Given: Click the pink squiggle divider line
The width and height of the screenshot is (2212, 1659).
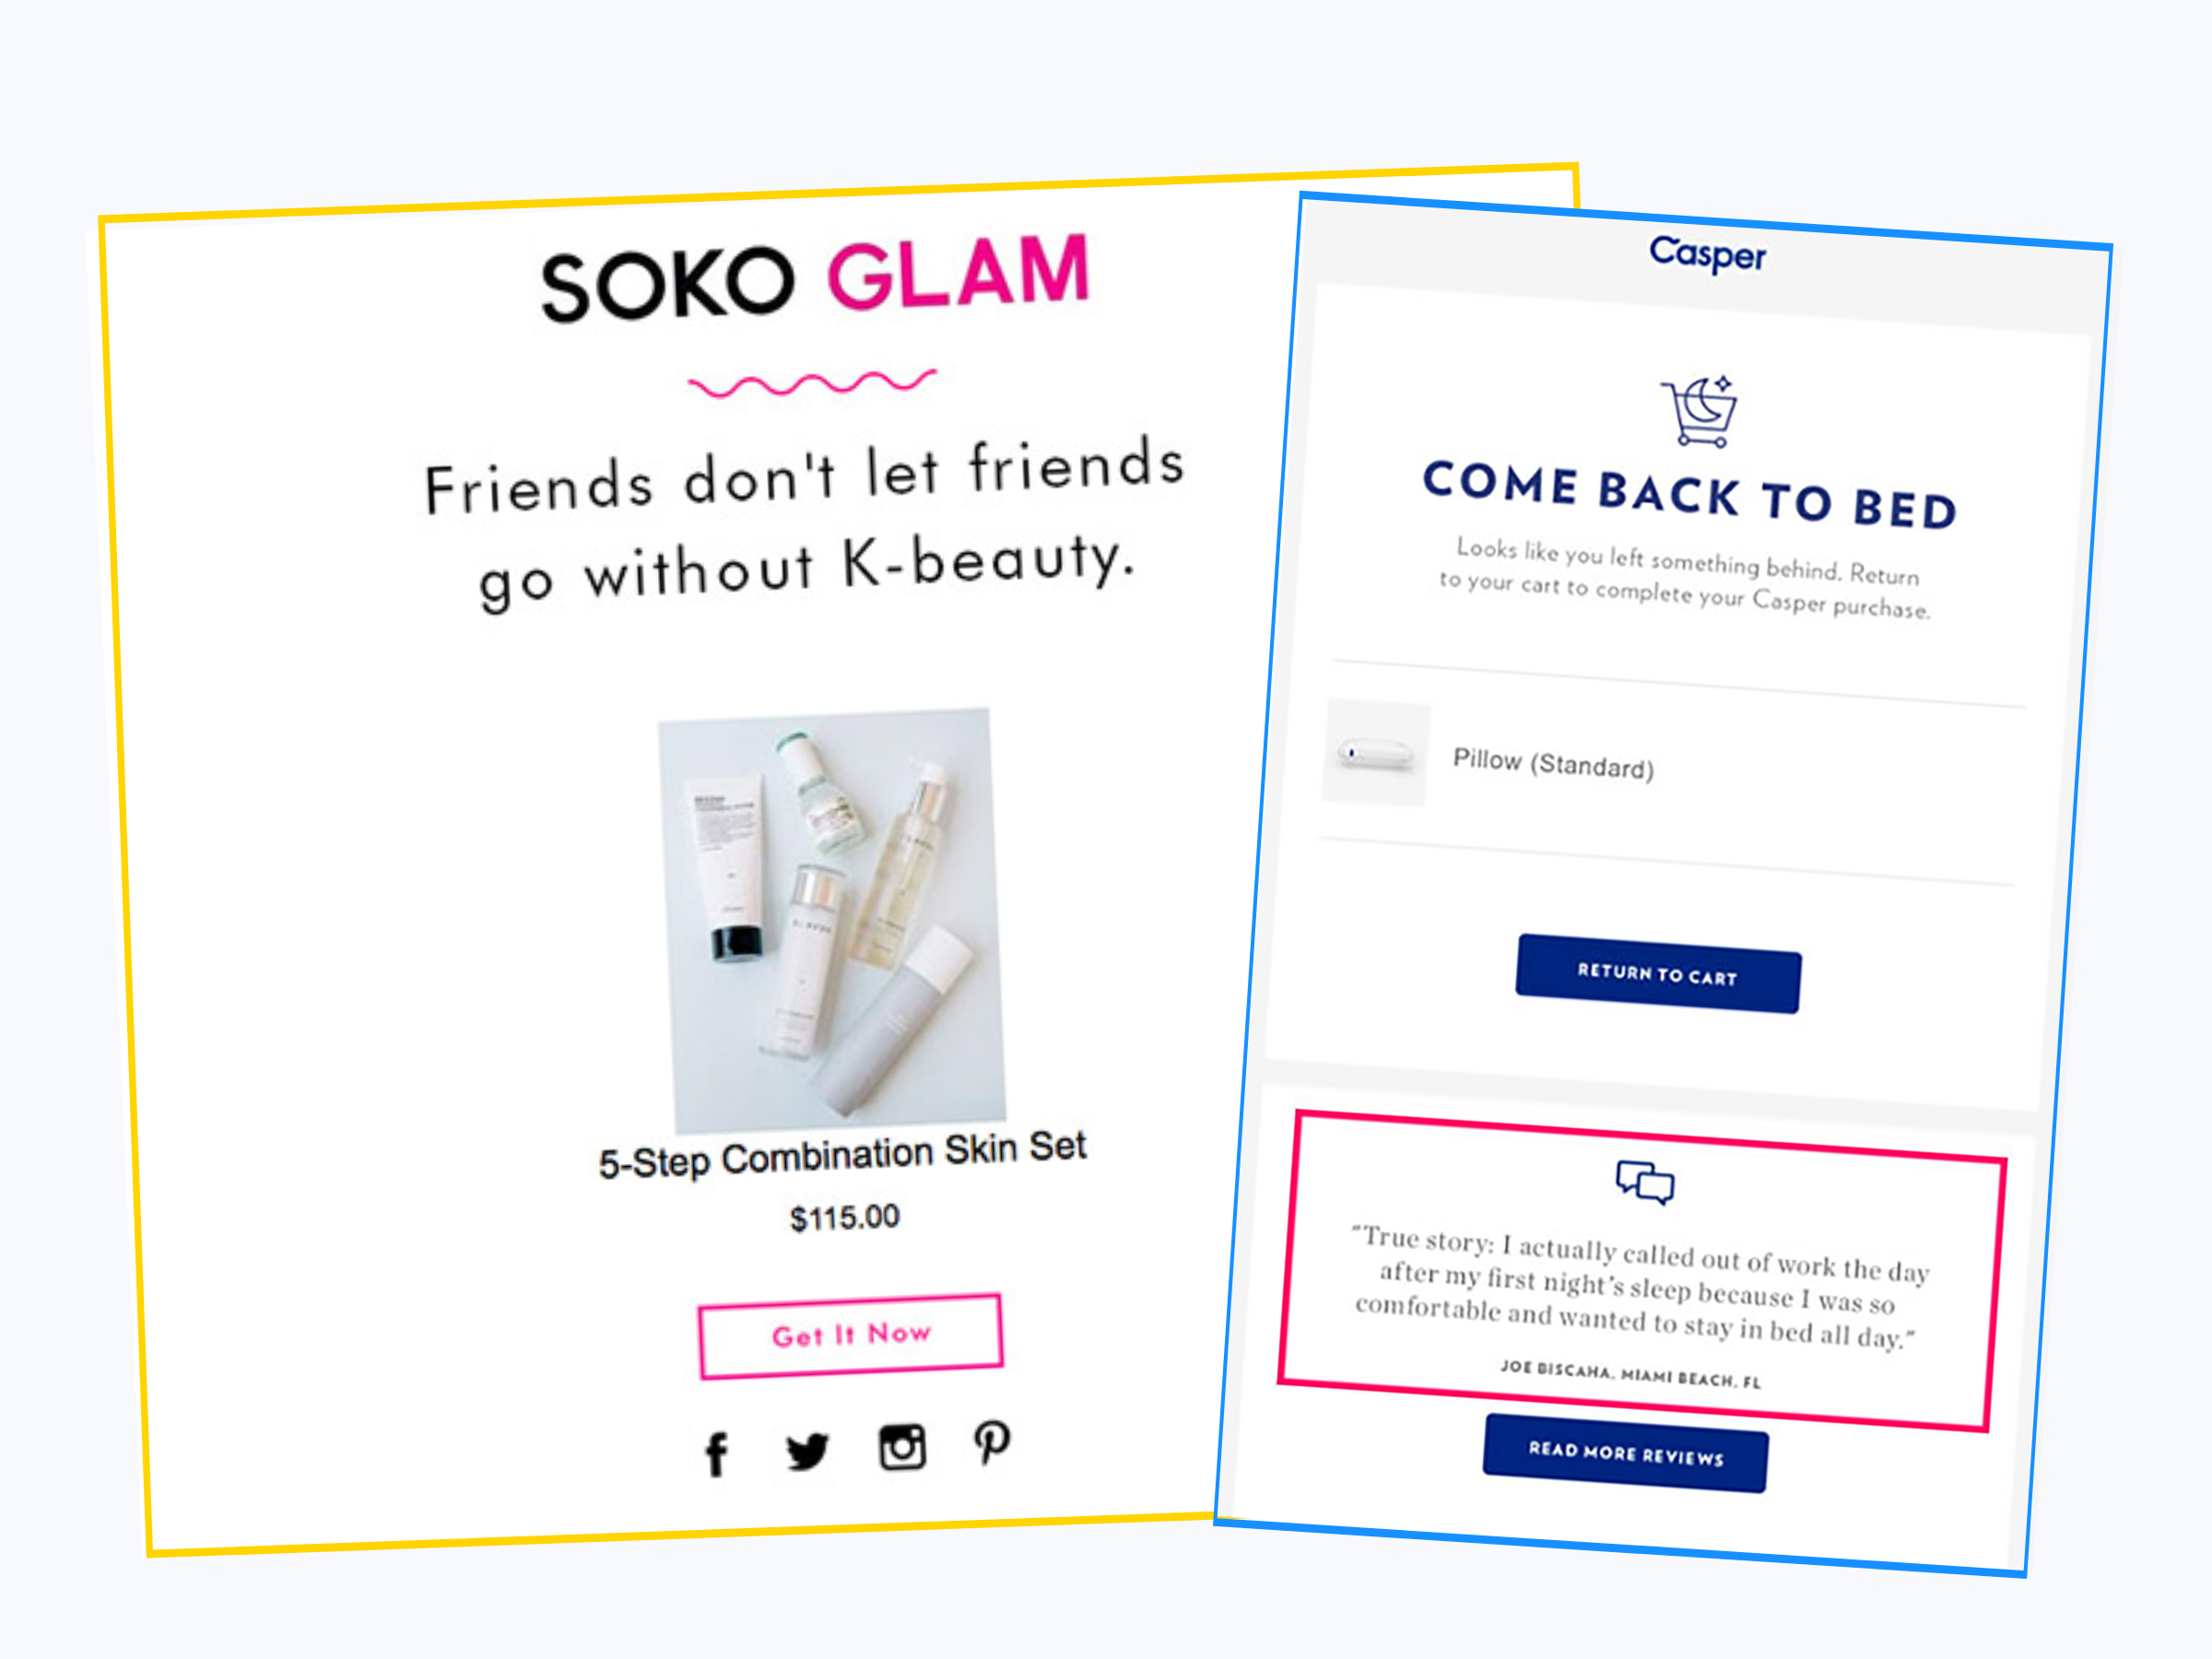Looking at the screenshot, I should click(x=812, y=383).
